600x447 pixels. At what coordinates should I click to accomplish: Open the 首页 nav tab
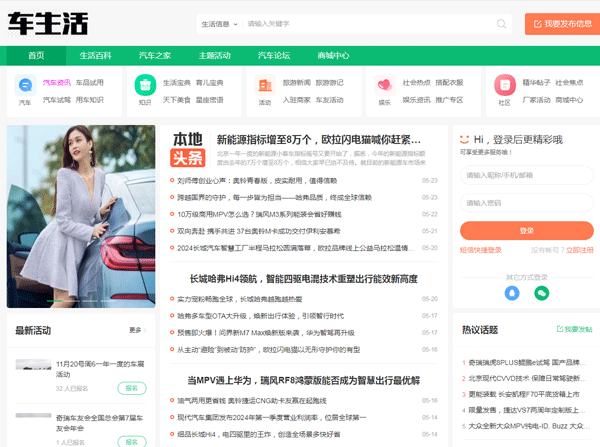coord(36,55)
